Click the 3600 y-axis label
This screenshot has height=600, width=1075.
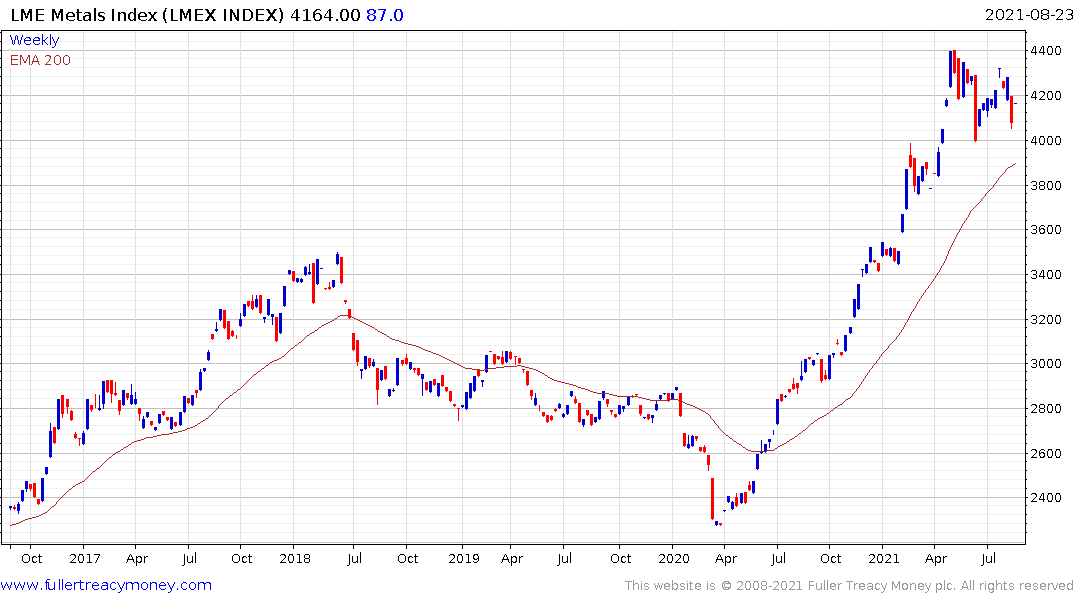pyautogui.click(x=1046, y=230)
